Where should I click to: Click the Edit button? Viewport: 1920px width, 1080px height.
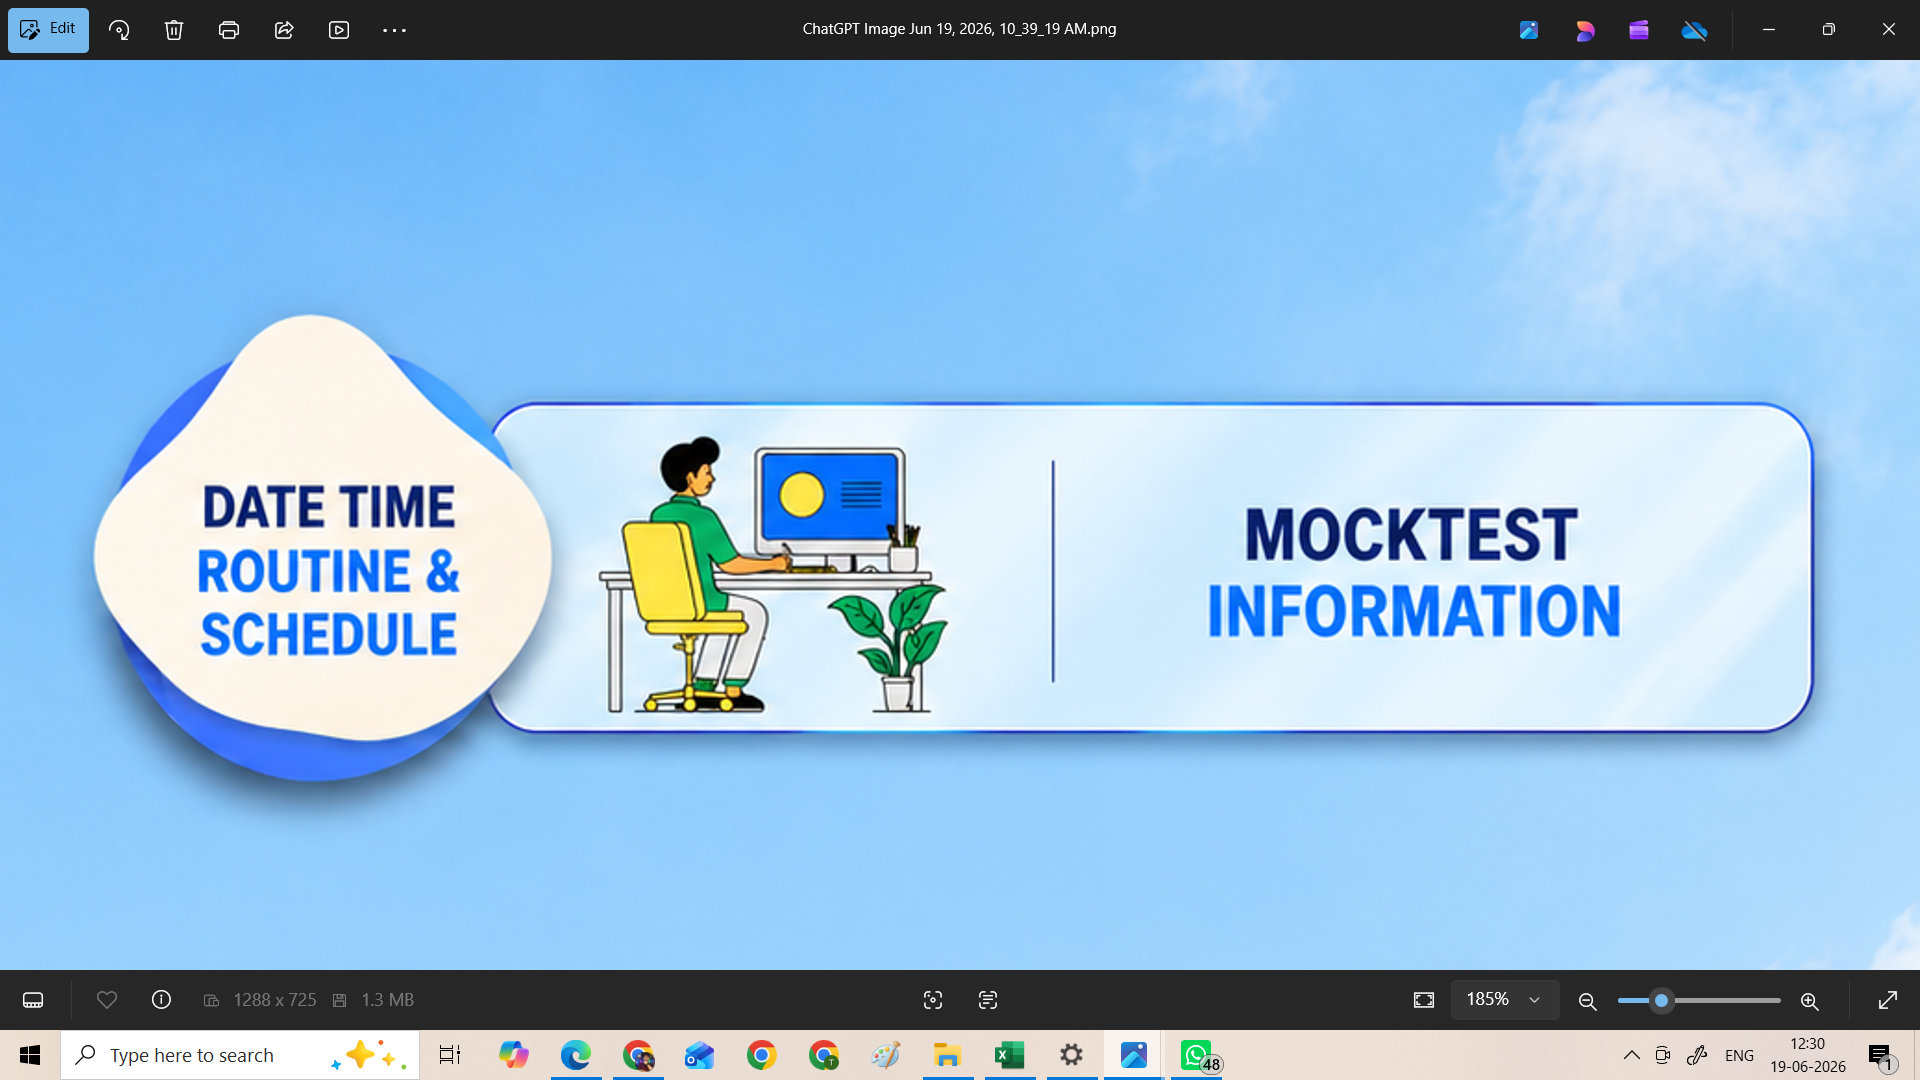point(48,30)
